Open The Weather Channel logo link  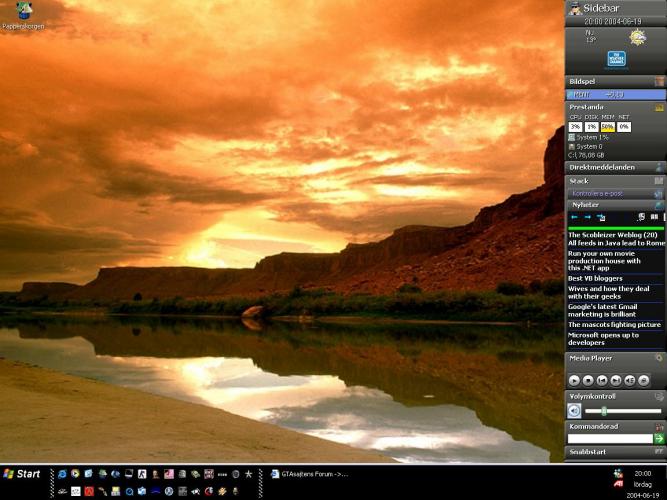click(616, 58)
